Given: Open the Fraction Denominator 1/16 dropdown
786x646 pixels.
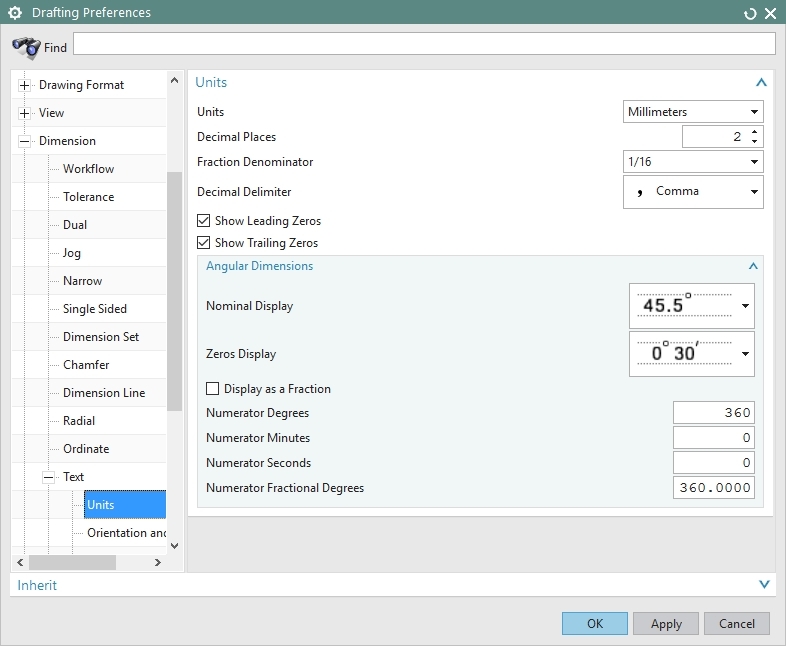Looking at the screenshot, I should (693, 162).
